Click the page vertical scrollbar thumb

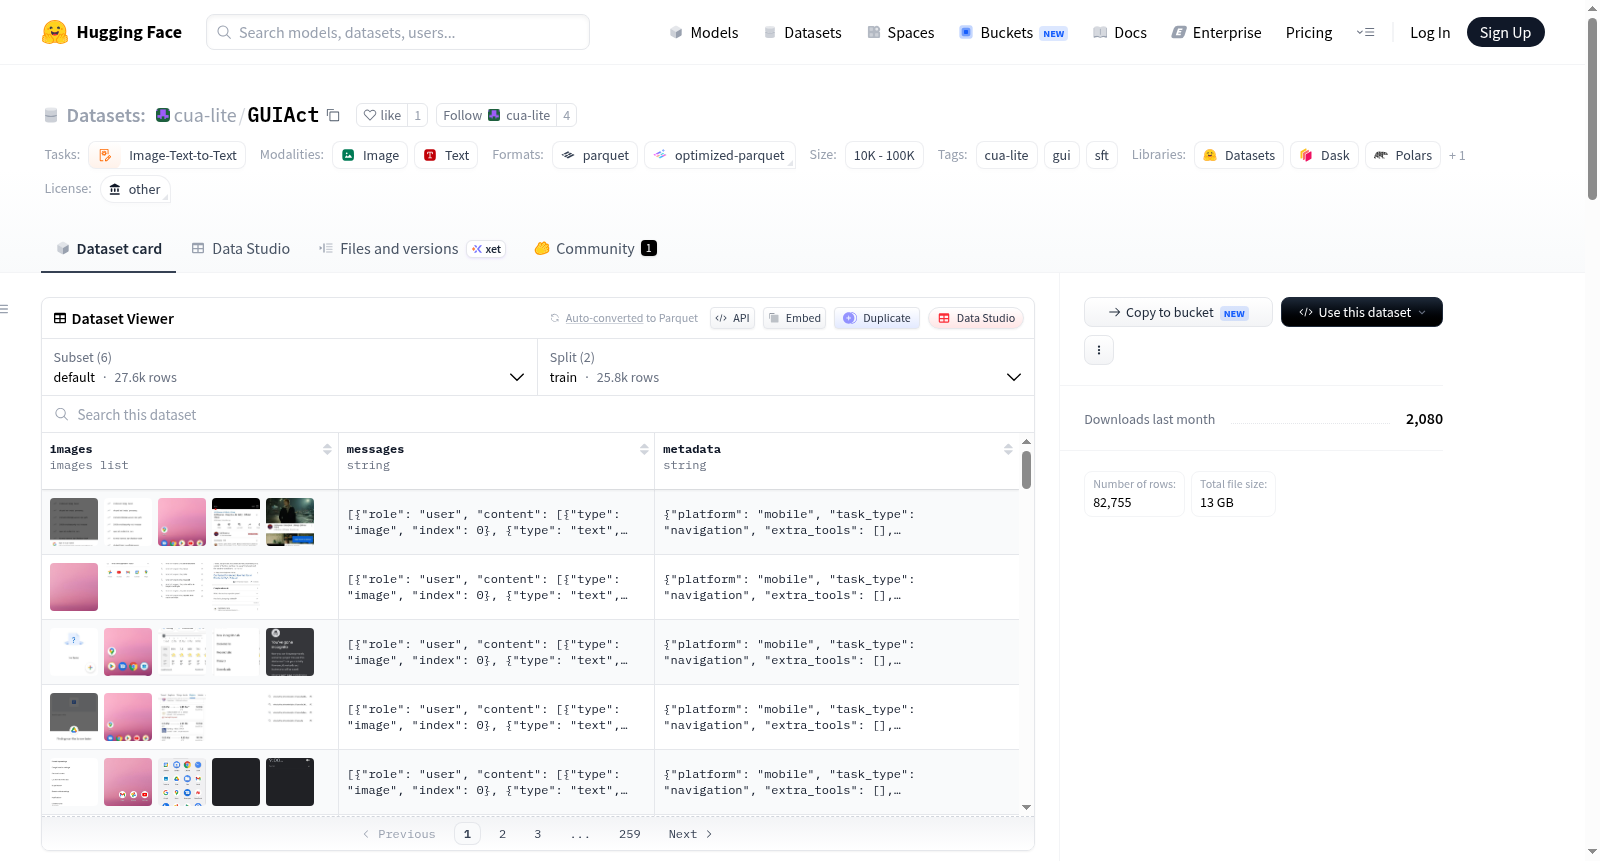pyautogui.click(x=1592, y=108)
